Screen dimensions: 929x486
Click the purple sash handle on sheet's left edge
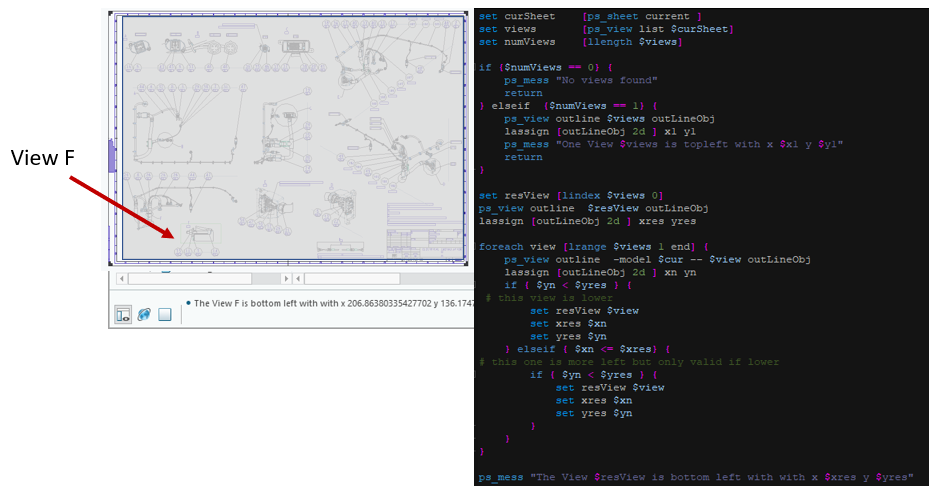pos(111,155)
